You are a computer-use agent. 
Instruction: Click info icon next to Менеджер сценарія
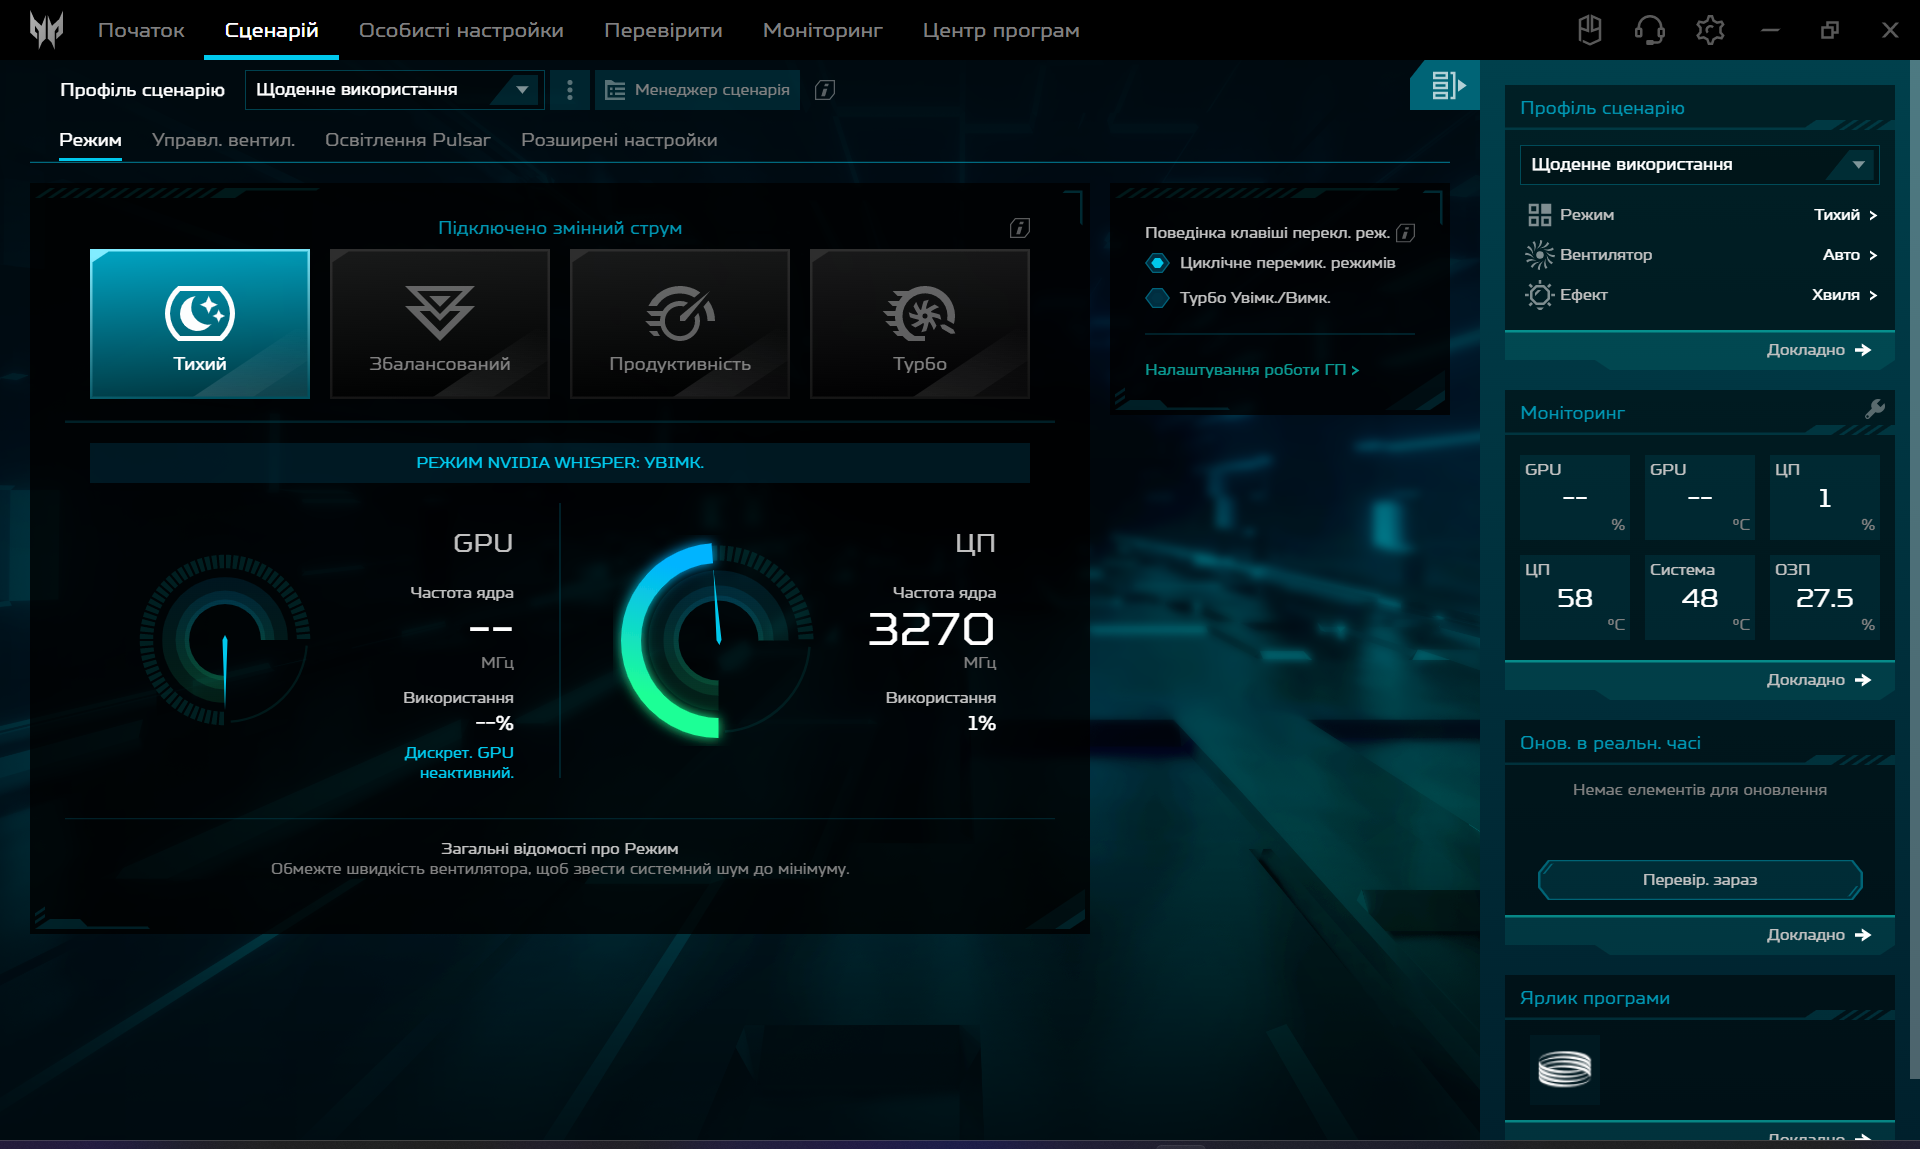click(x=825, y=90)
